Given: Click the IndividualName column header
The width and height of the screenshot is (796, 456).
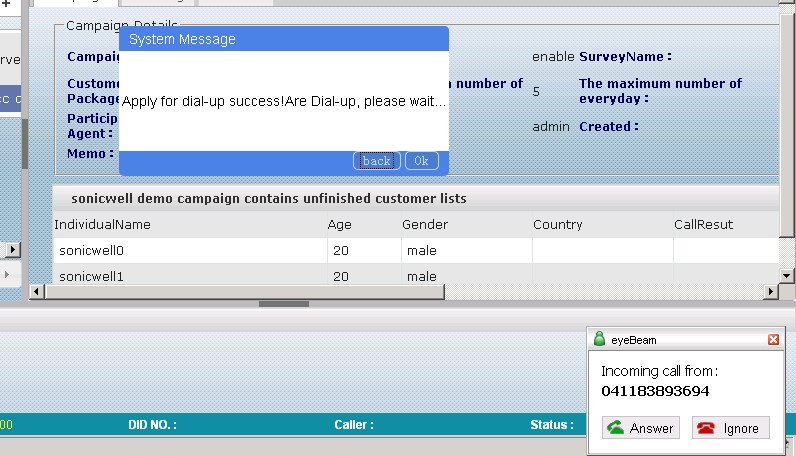Looking at the screenshot, I should coord(102,225).
